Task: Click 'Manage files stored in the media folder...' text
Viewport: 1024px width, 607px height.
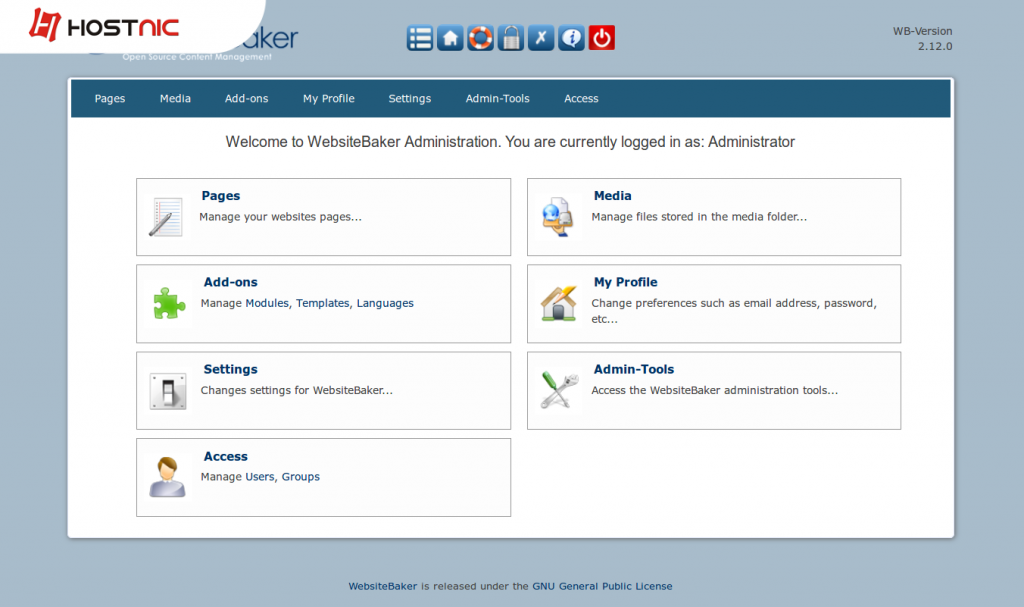Action: click(x=699, y=217)
